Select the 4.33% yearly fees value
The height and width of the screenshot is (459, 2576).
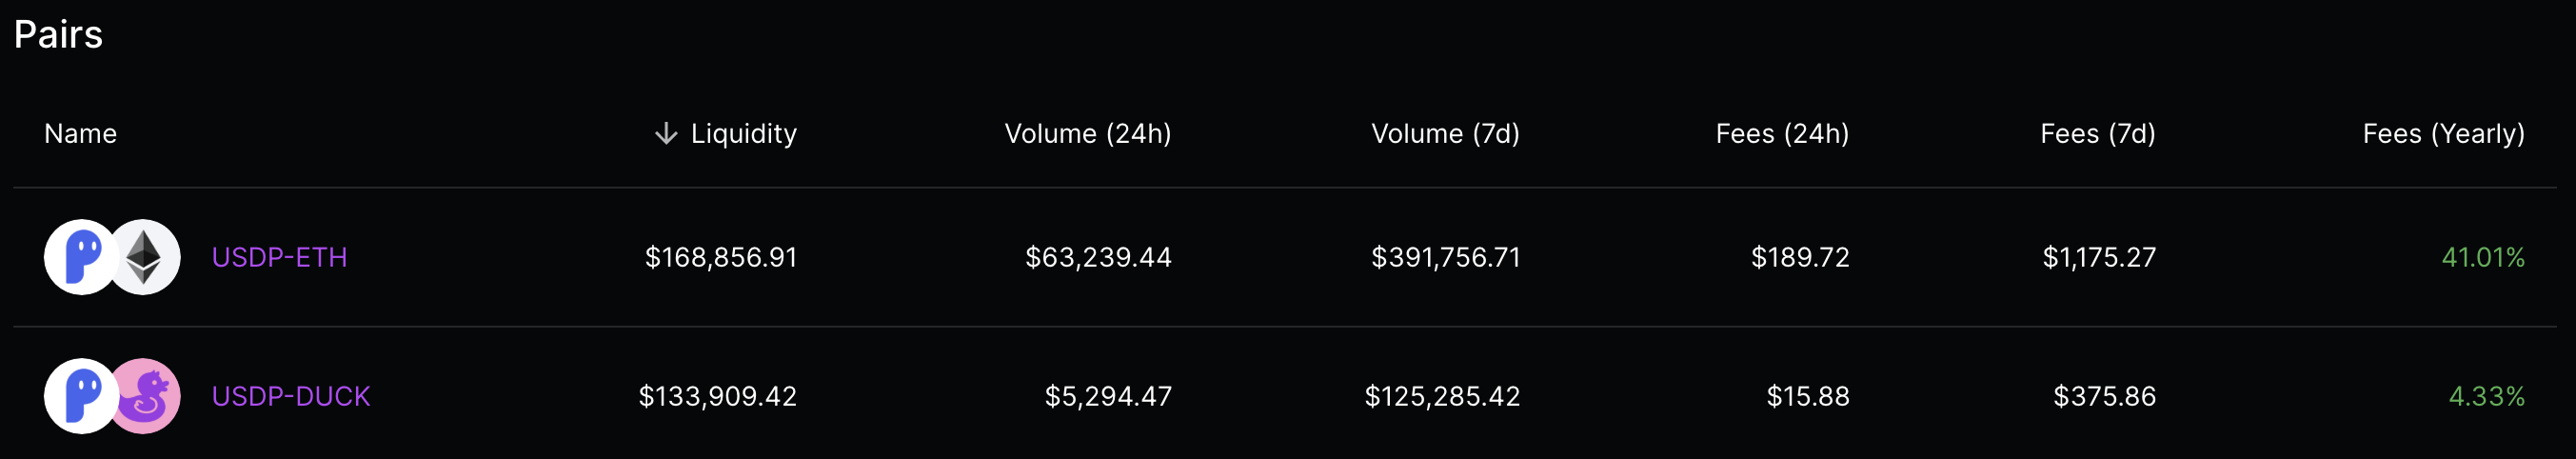[x=2486, y=396]
